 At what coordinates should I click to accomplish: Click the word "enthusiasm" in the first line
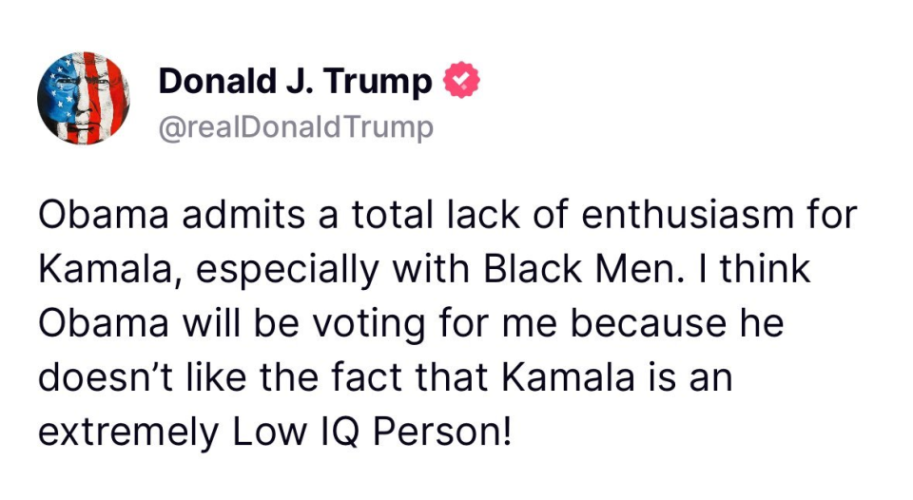pyautogui.click(x=687, y=214)
